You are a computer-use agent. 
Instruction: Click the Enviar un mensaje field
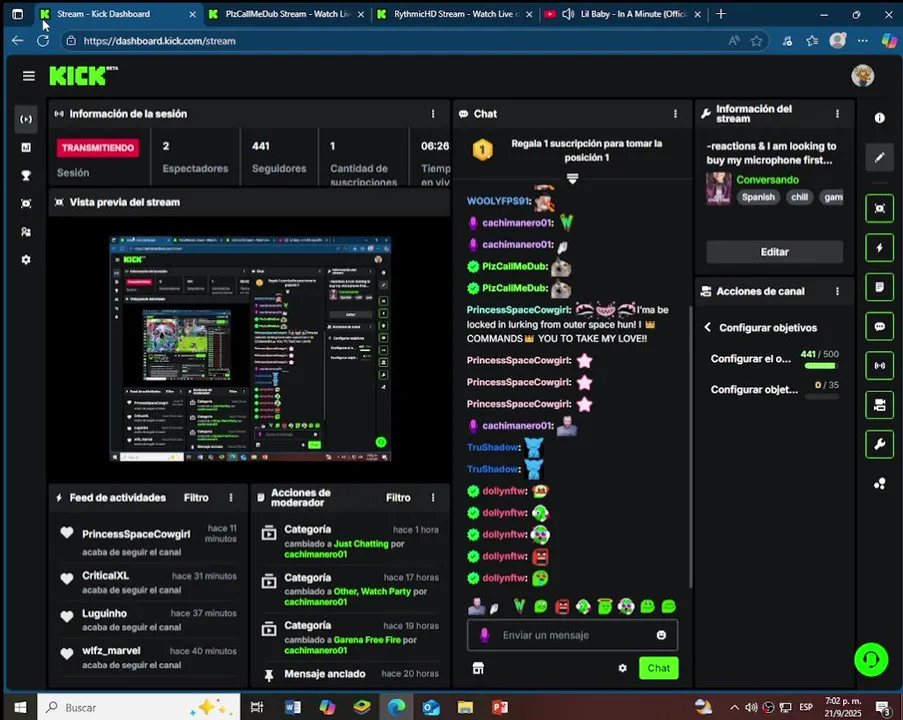tap(572, 635)
